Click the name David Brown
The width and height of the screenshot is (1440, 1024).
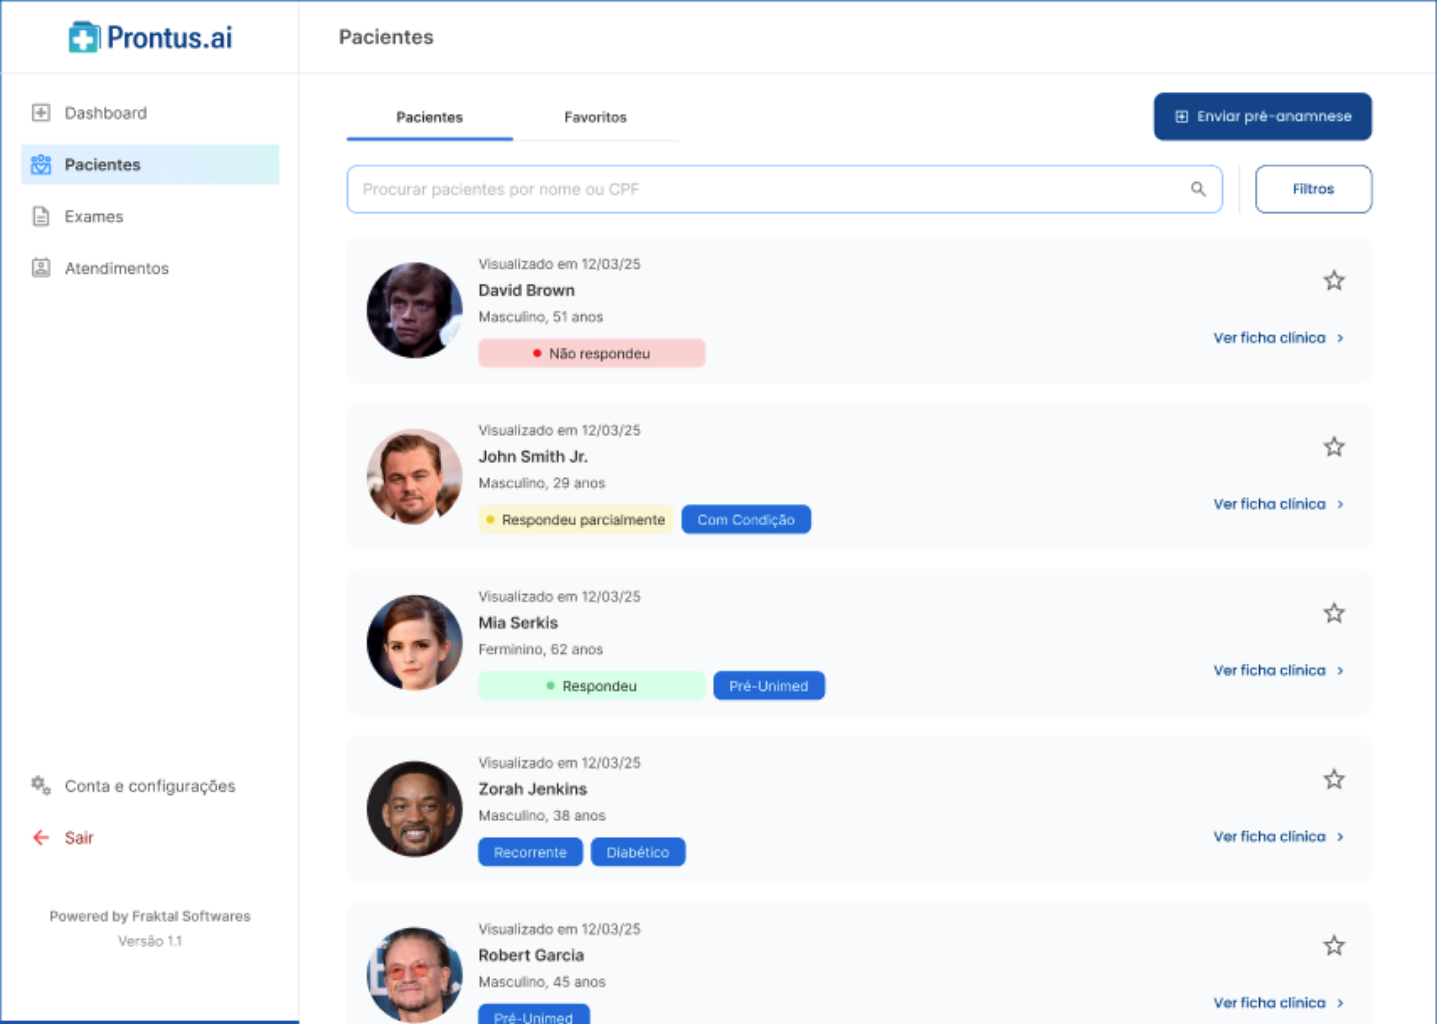point(526,290)
